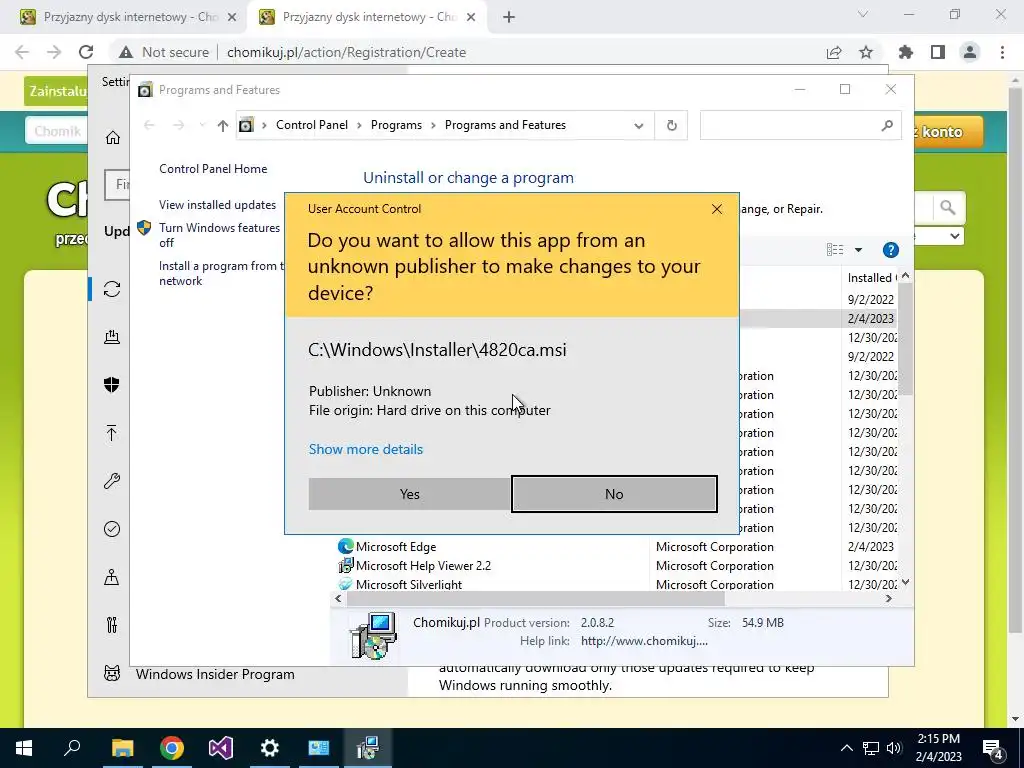
Task: Open Install a program from the network
Action: coord(221,273)
